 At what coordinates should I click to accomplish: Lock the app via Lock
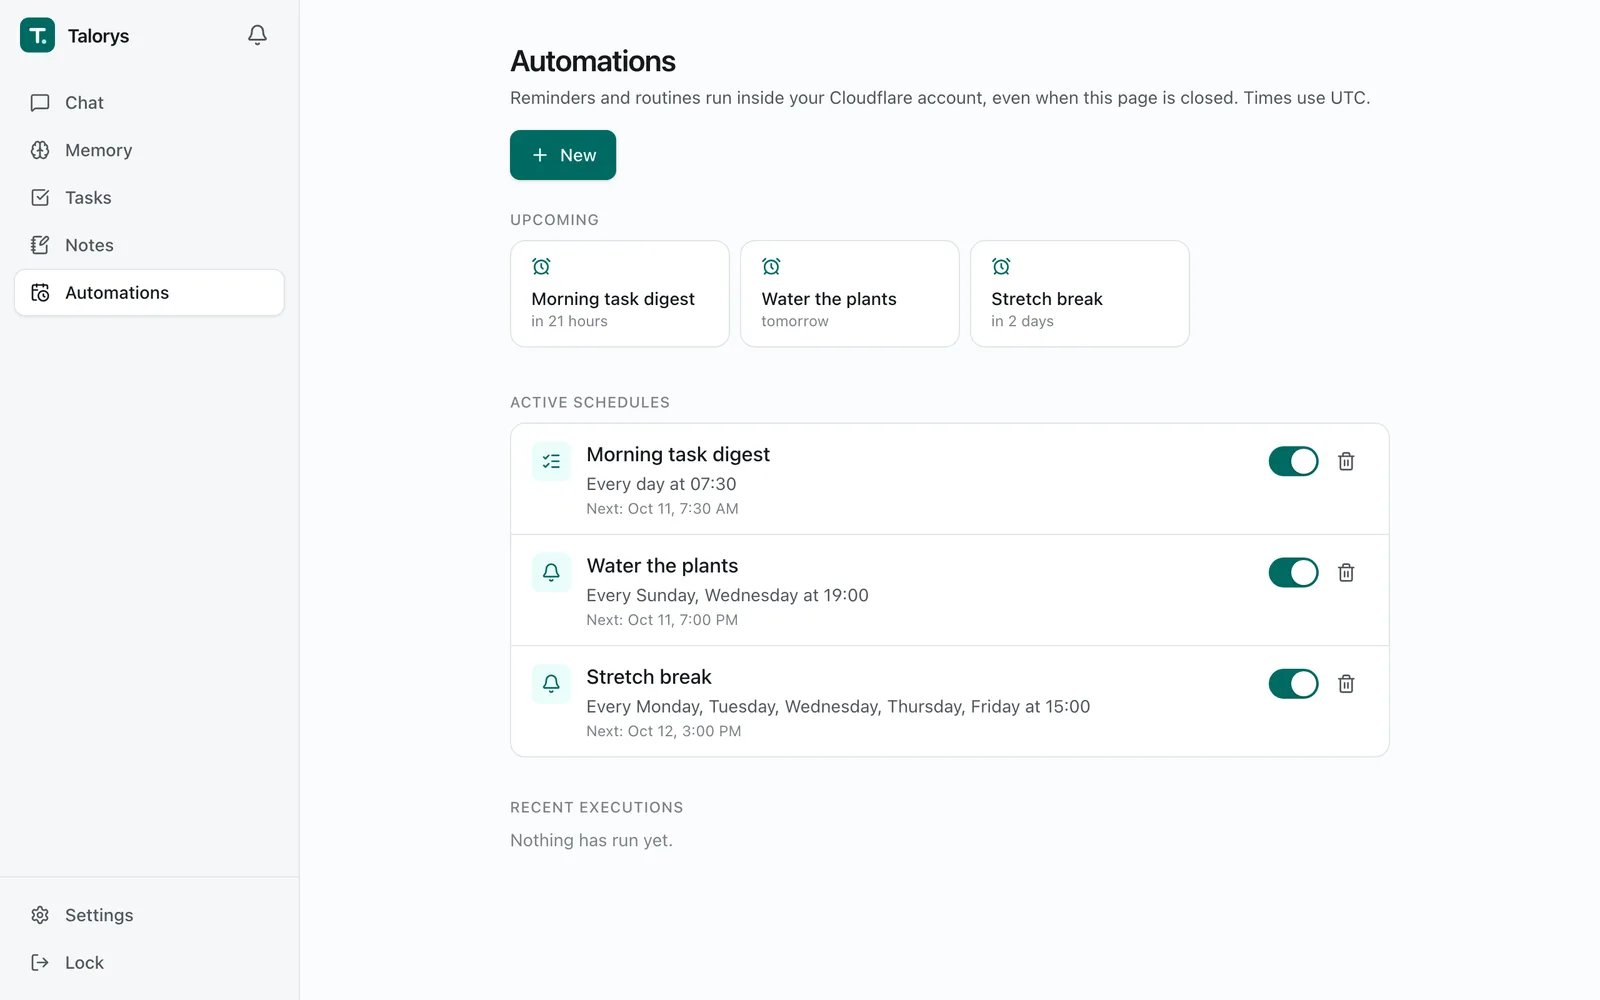(149, 963)
